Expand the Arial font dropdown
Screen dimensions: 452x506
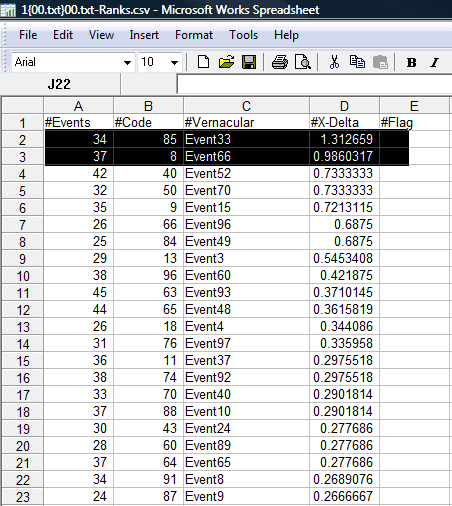[x=127, y=62]
